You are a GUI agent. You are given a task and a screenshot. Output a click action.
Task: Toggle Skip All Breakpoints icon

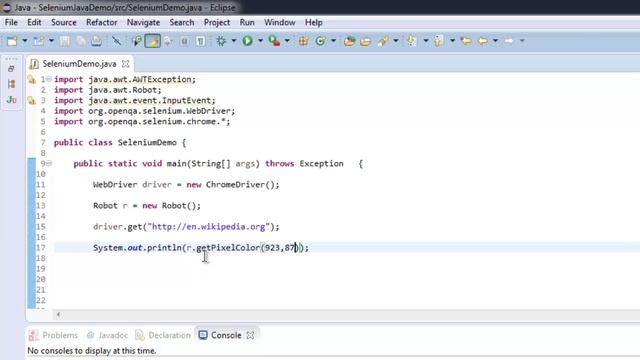coord(116,41)
